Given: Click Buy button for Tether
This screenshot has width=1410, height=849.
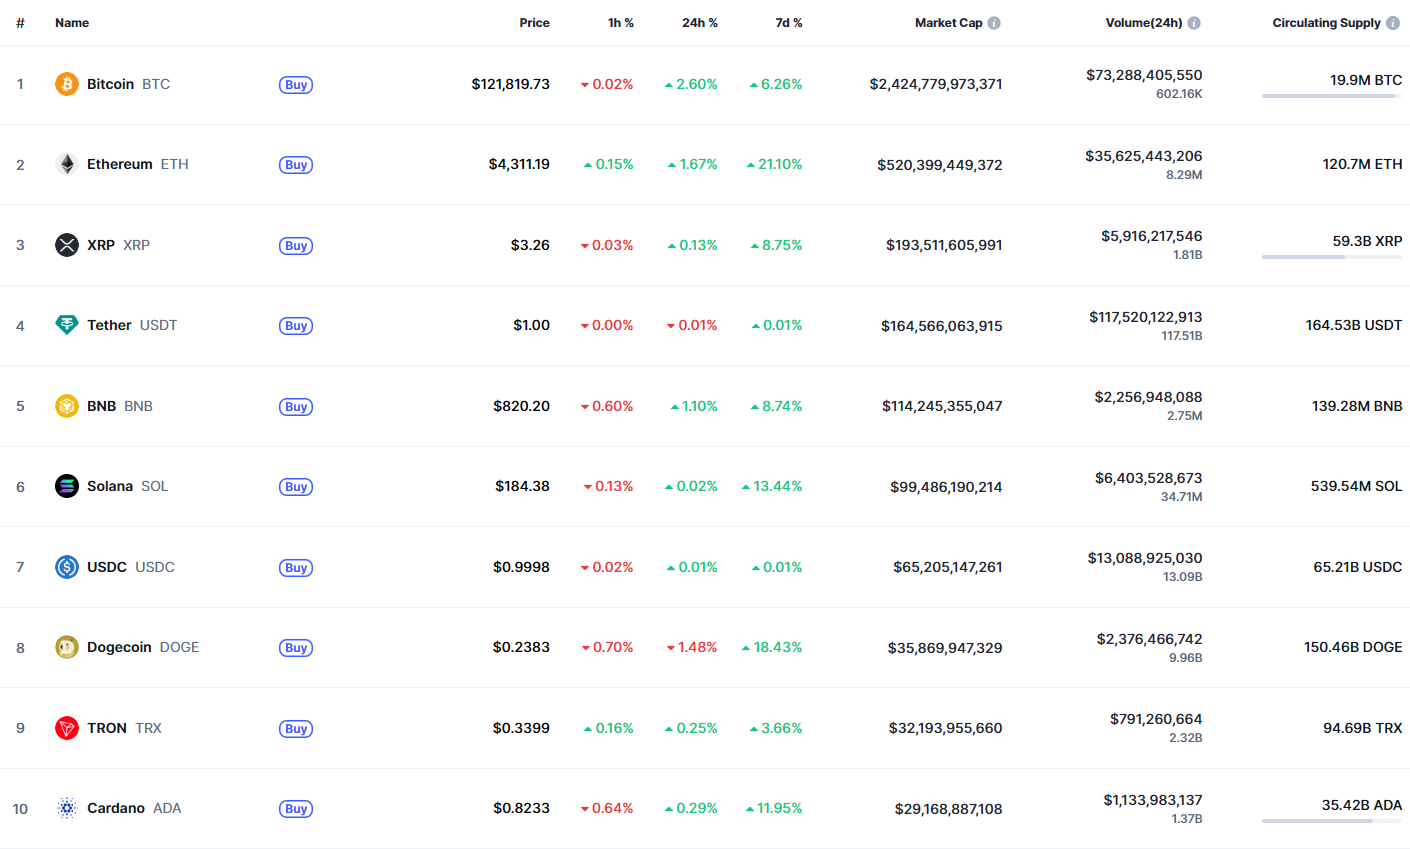Looking at the screenshot, I should [x=296, y=326].
